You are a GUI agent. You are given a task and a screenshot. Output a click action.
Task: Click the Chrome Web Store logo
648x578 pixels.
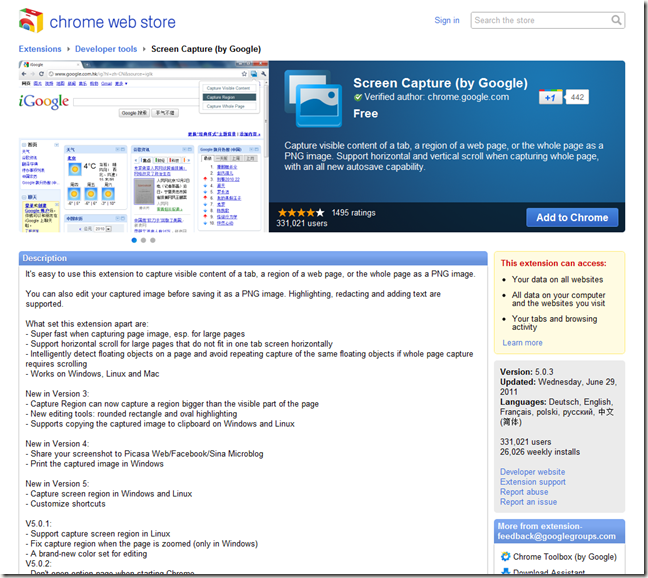(31, 20)
